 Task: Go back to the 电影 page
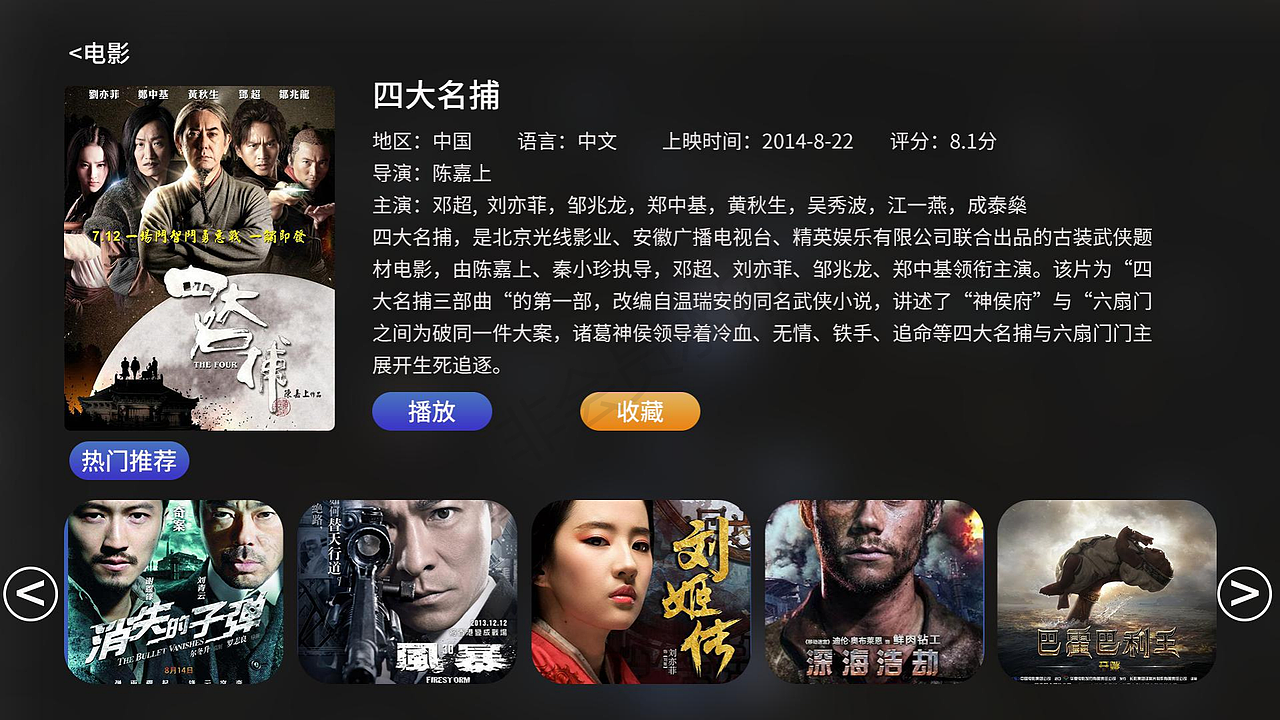coord(99,53)
